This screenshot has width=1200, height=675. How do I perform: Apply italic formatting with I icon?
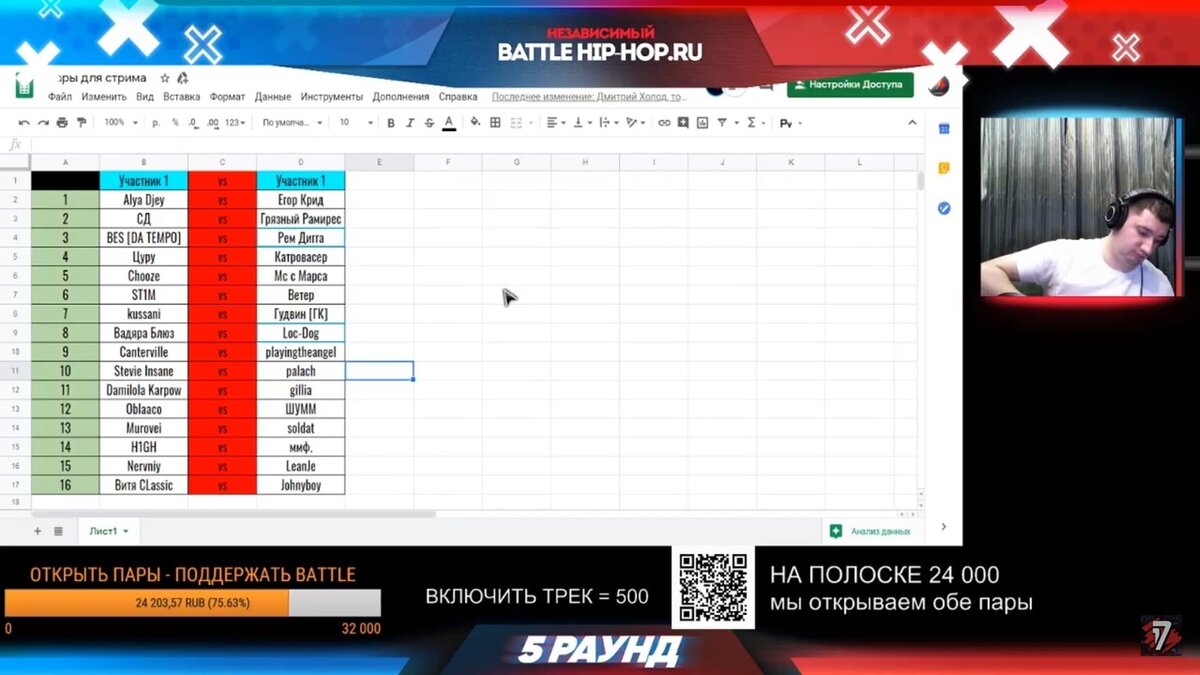pos(410,123)
